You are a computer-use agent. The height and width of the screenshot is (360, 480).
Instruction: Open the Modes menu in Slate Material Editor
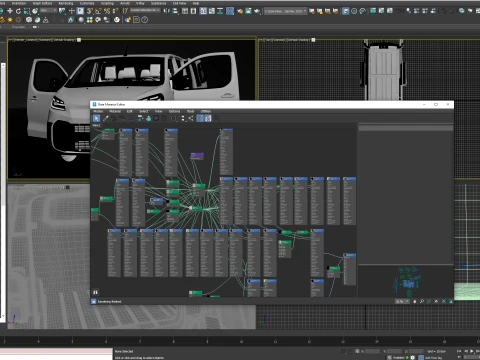tap(98, 111)
